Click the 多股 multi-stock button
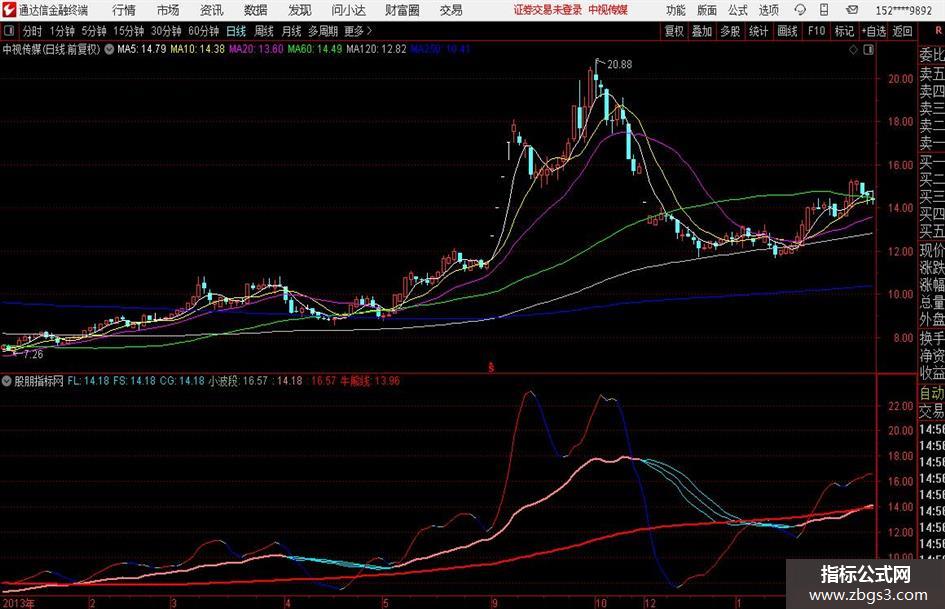This screenshot has height=609, width=945. pos(730,31)
